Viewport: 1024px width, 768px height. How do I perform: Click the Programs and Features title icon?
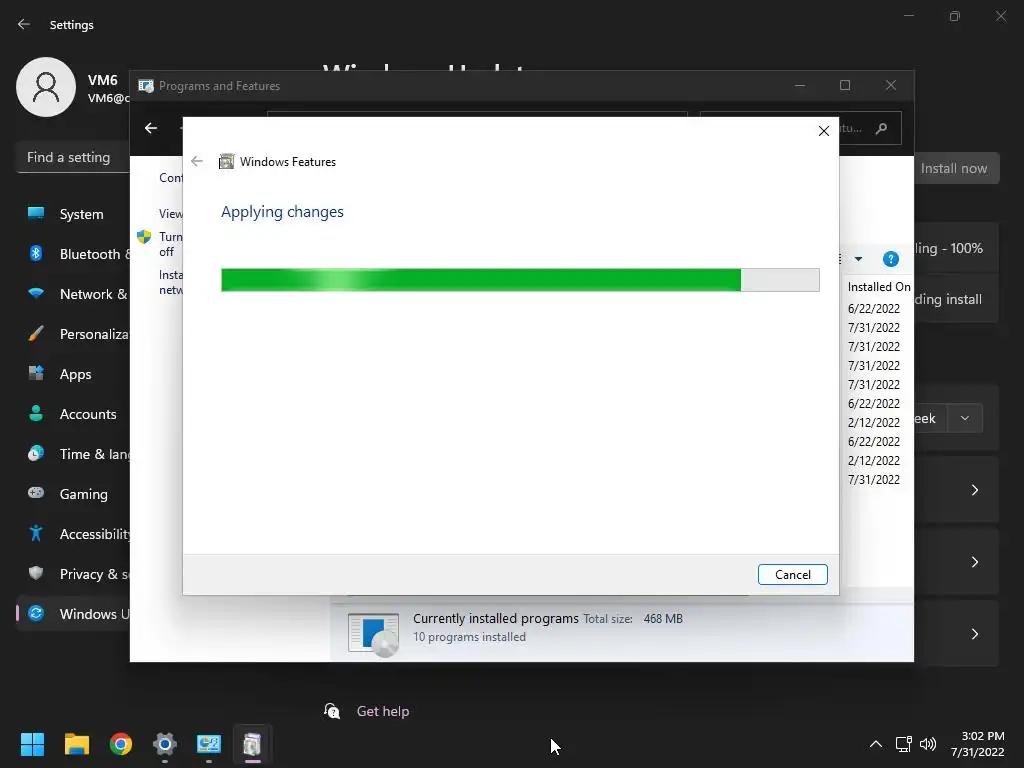tap(146, 86)
